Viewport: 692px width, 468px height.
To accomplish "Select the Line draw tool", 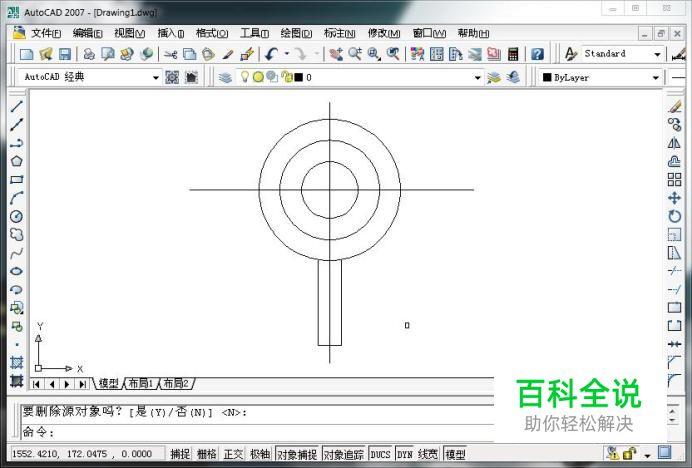I will [17, 106].
